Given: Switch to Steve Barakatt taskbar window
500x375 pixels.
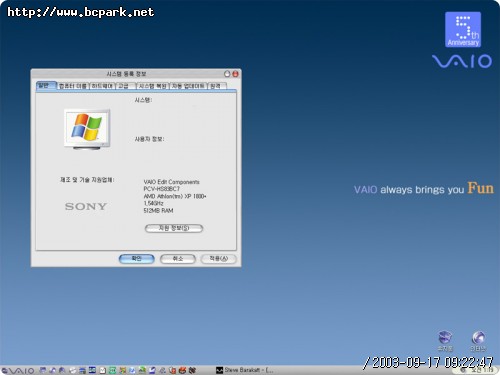Looking at the screenshot, I should (x=244, y=370).
